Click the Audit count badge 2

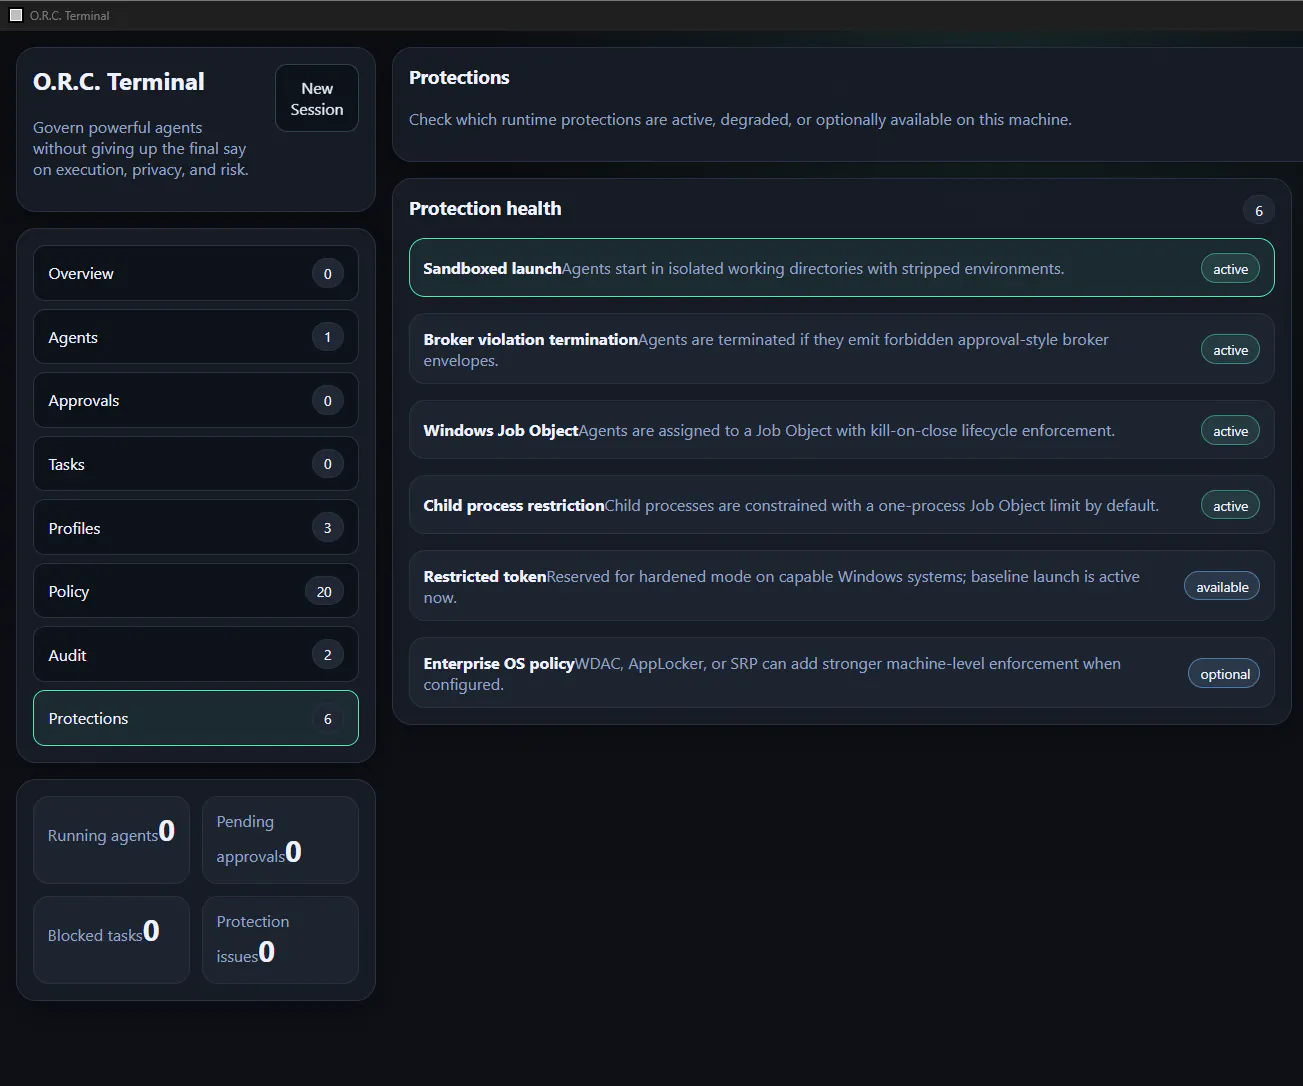327,655
